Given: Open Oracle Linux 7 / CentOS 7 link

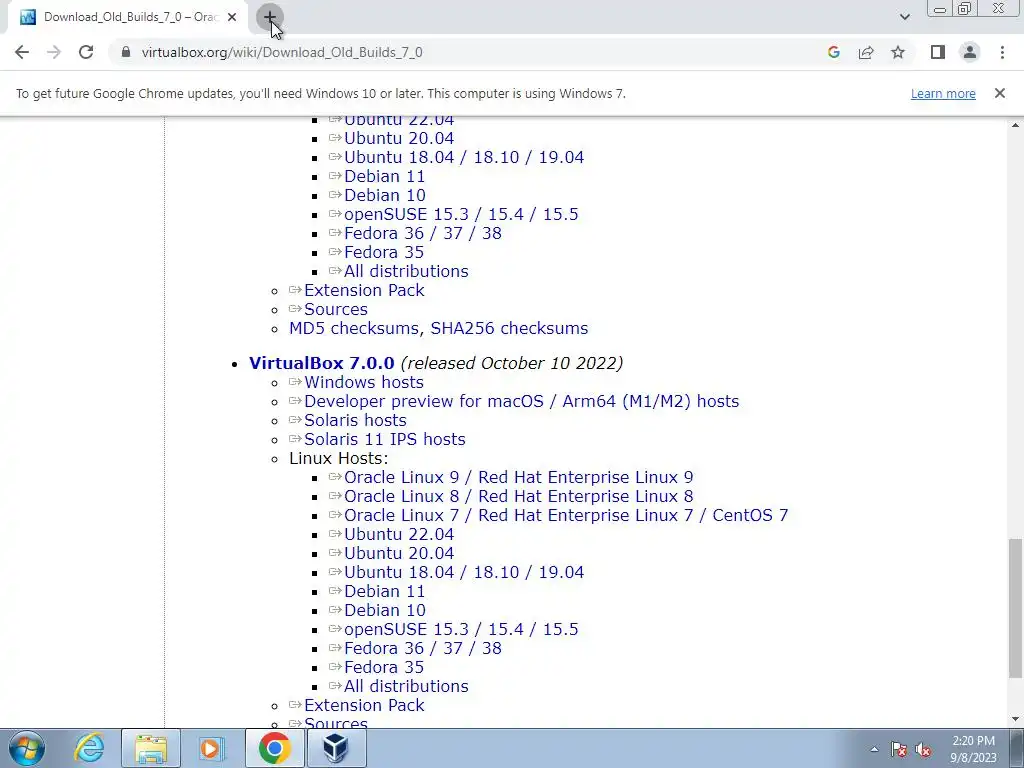Looking at the screenshot, I should click(566, 515).
